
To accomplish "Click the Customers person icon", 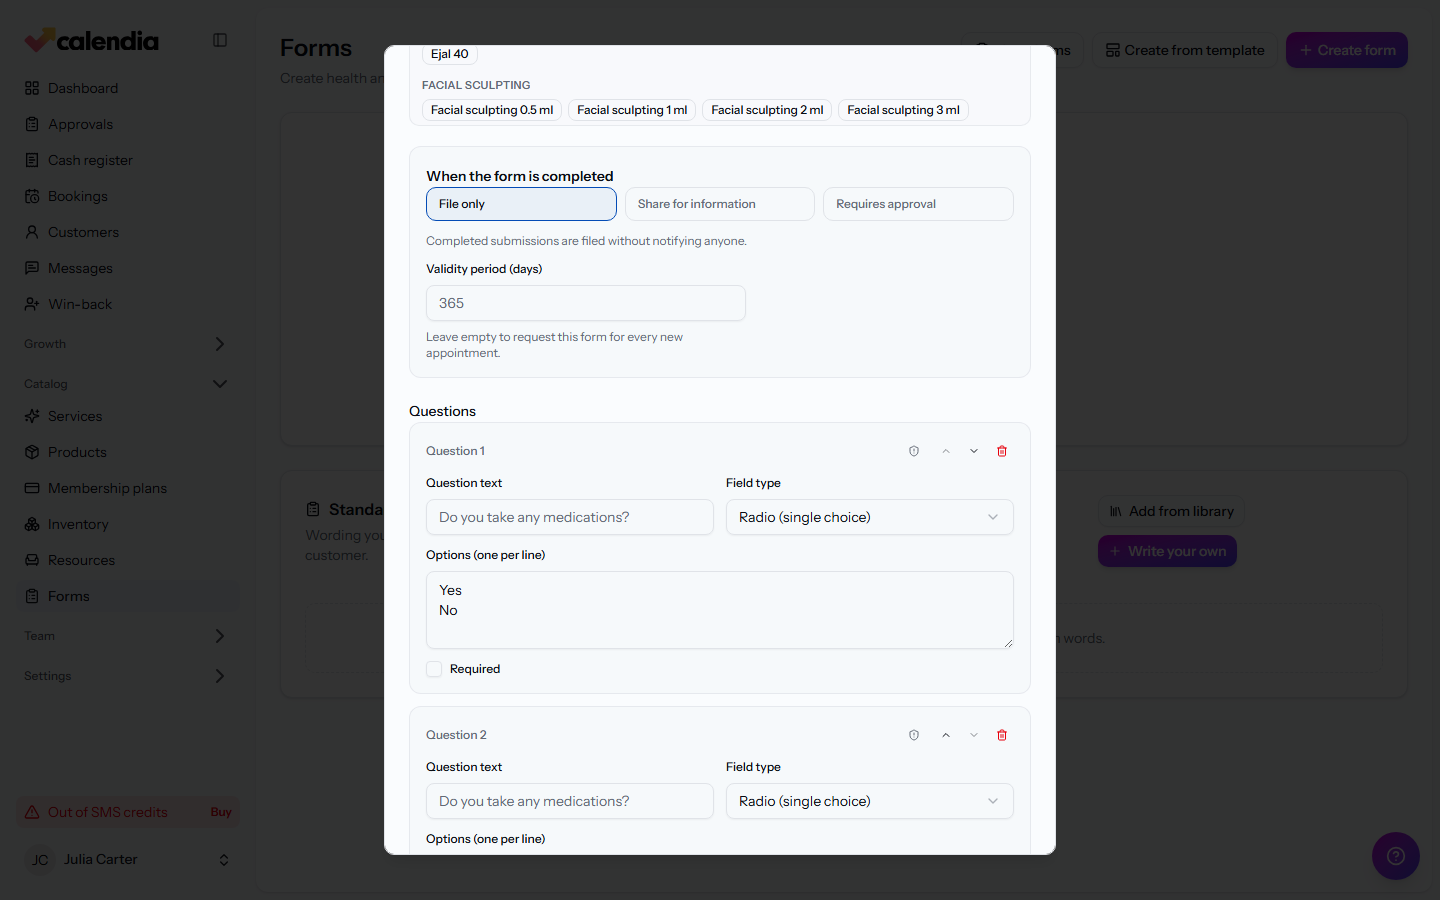I will [32, 232].
